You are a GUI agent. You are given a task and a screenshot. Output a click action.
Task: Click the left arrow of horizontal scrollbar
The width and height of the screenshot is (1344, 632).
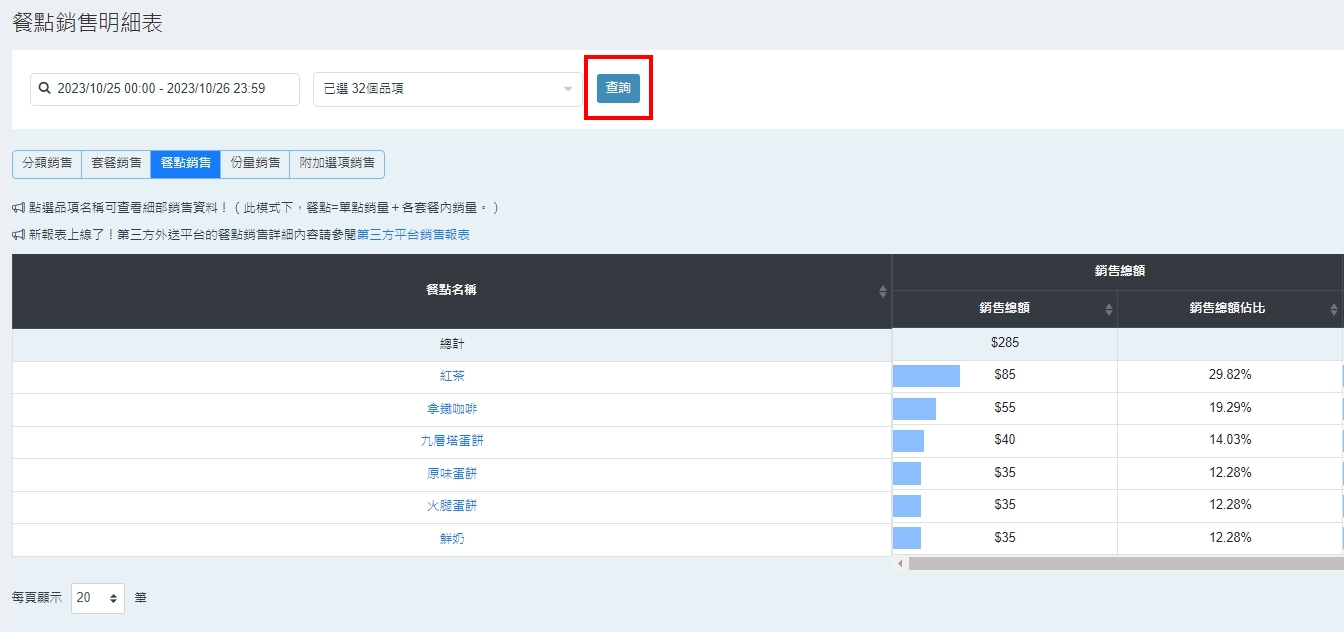[x=900, y=564]
